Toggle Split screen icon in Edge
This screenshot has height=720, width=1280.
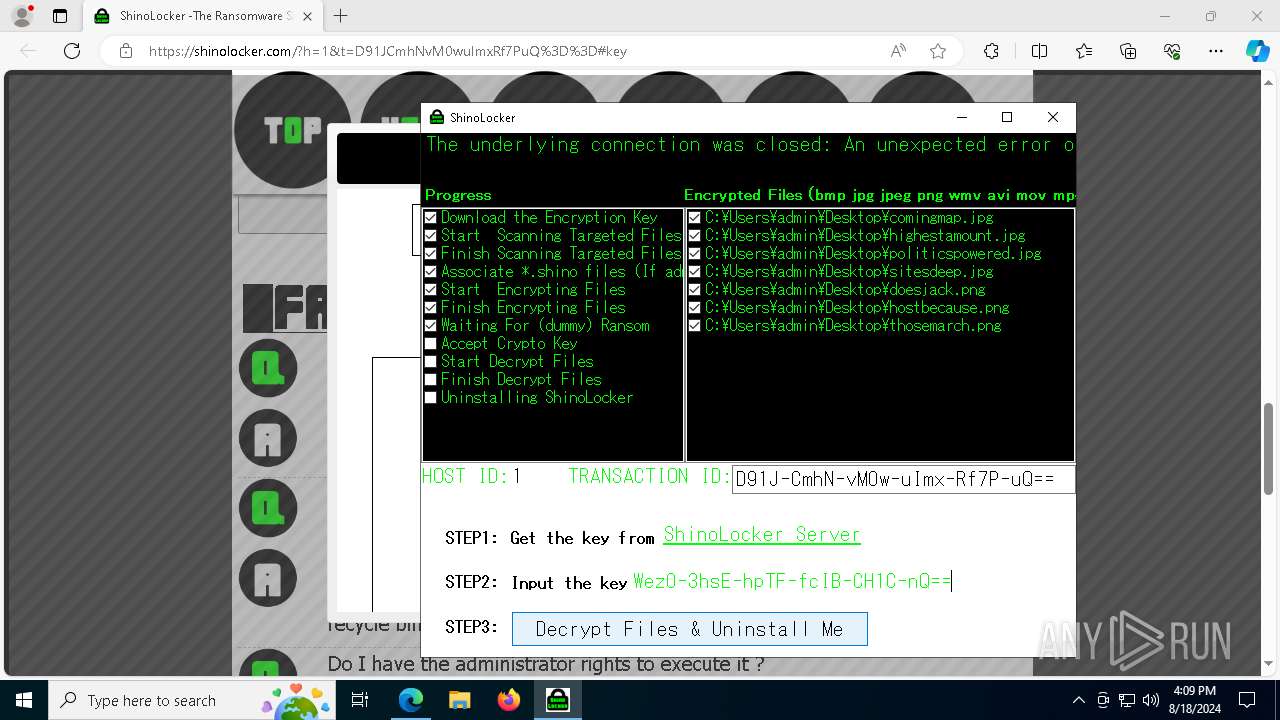tap(1039, 51)
